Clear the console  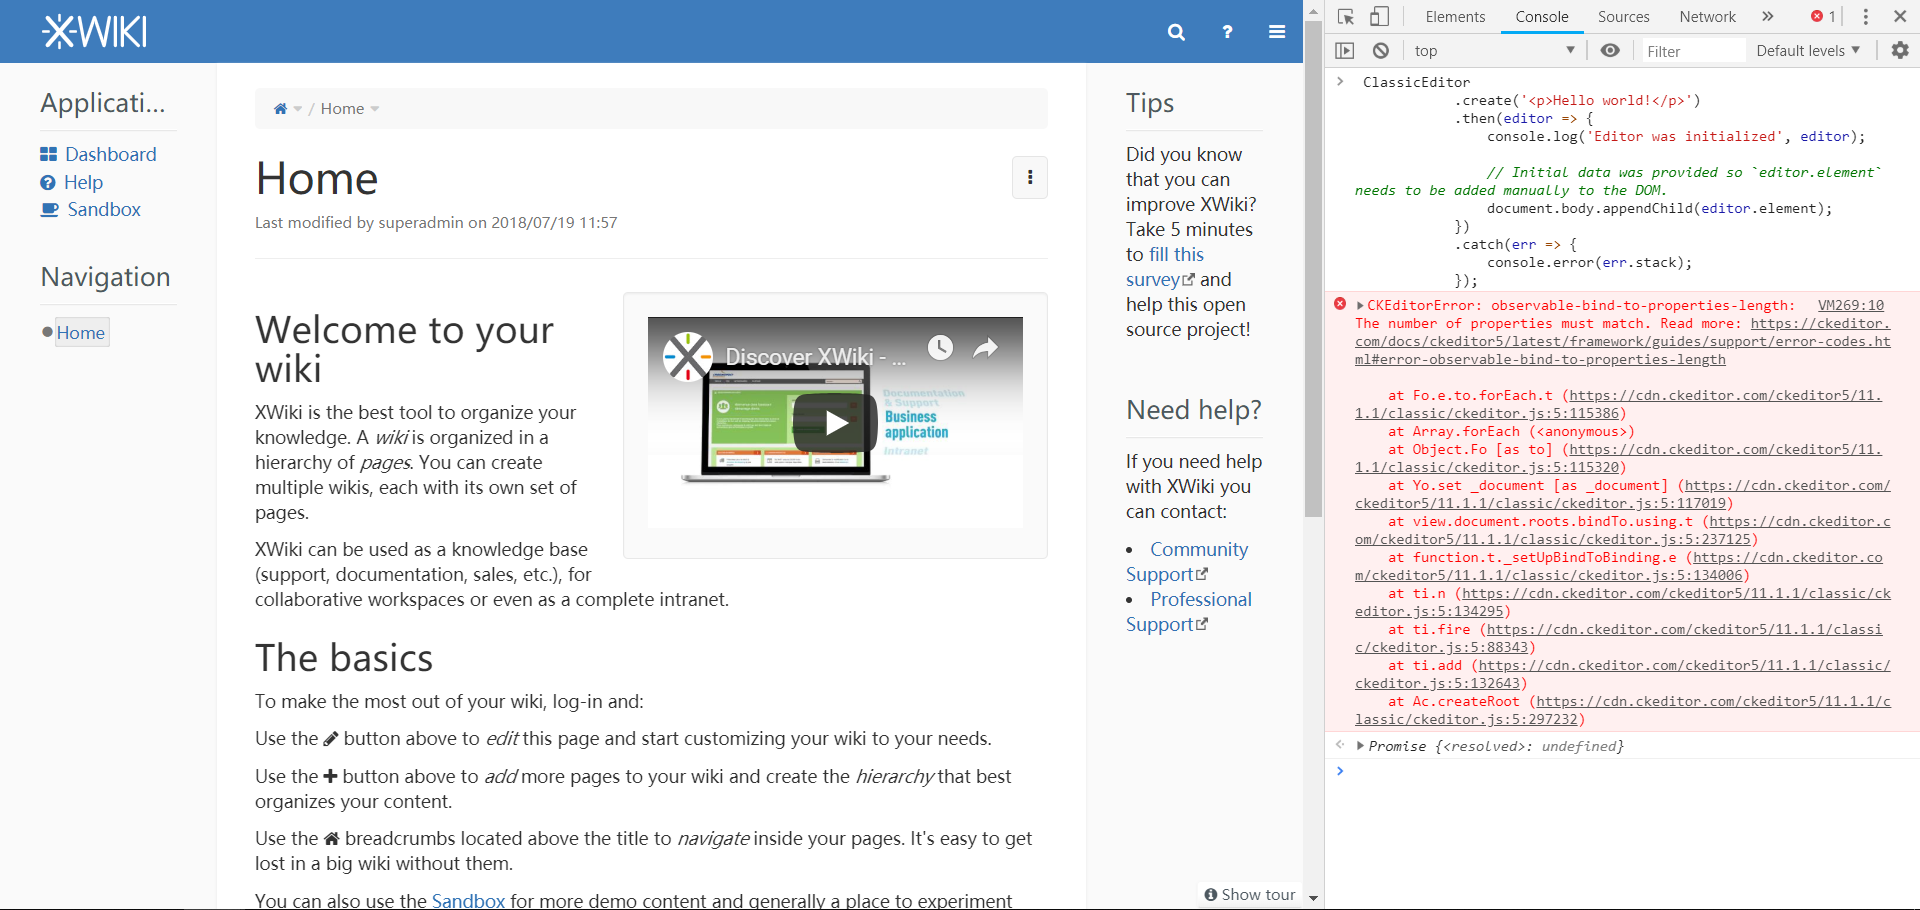click(1381, 51)
